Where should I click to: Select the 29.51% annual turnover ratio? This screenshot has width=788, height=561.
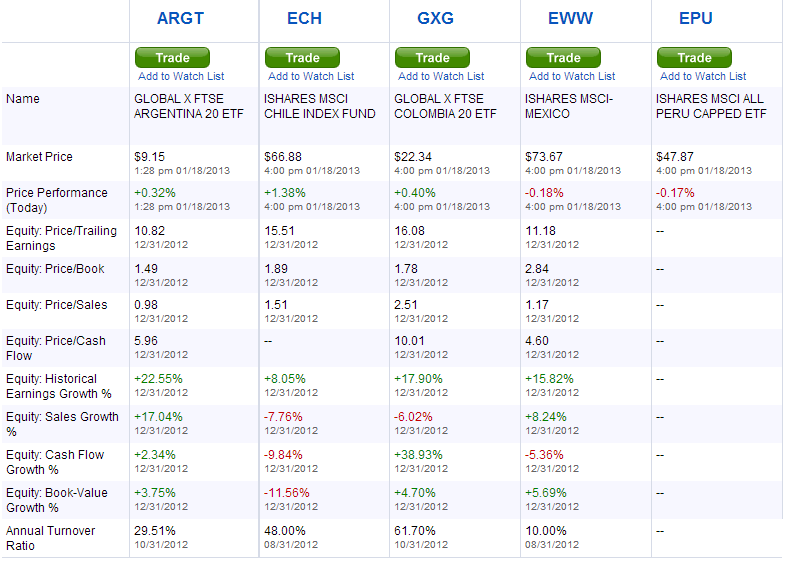coord(155,531)
